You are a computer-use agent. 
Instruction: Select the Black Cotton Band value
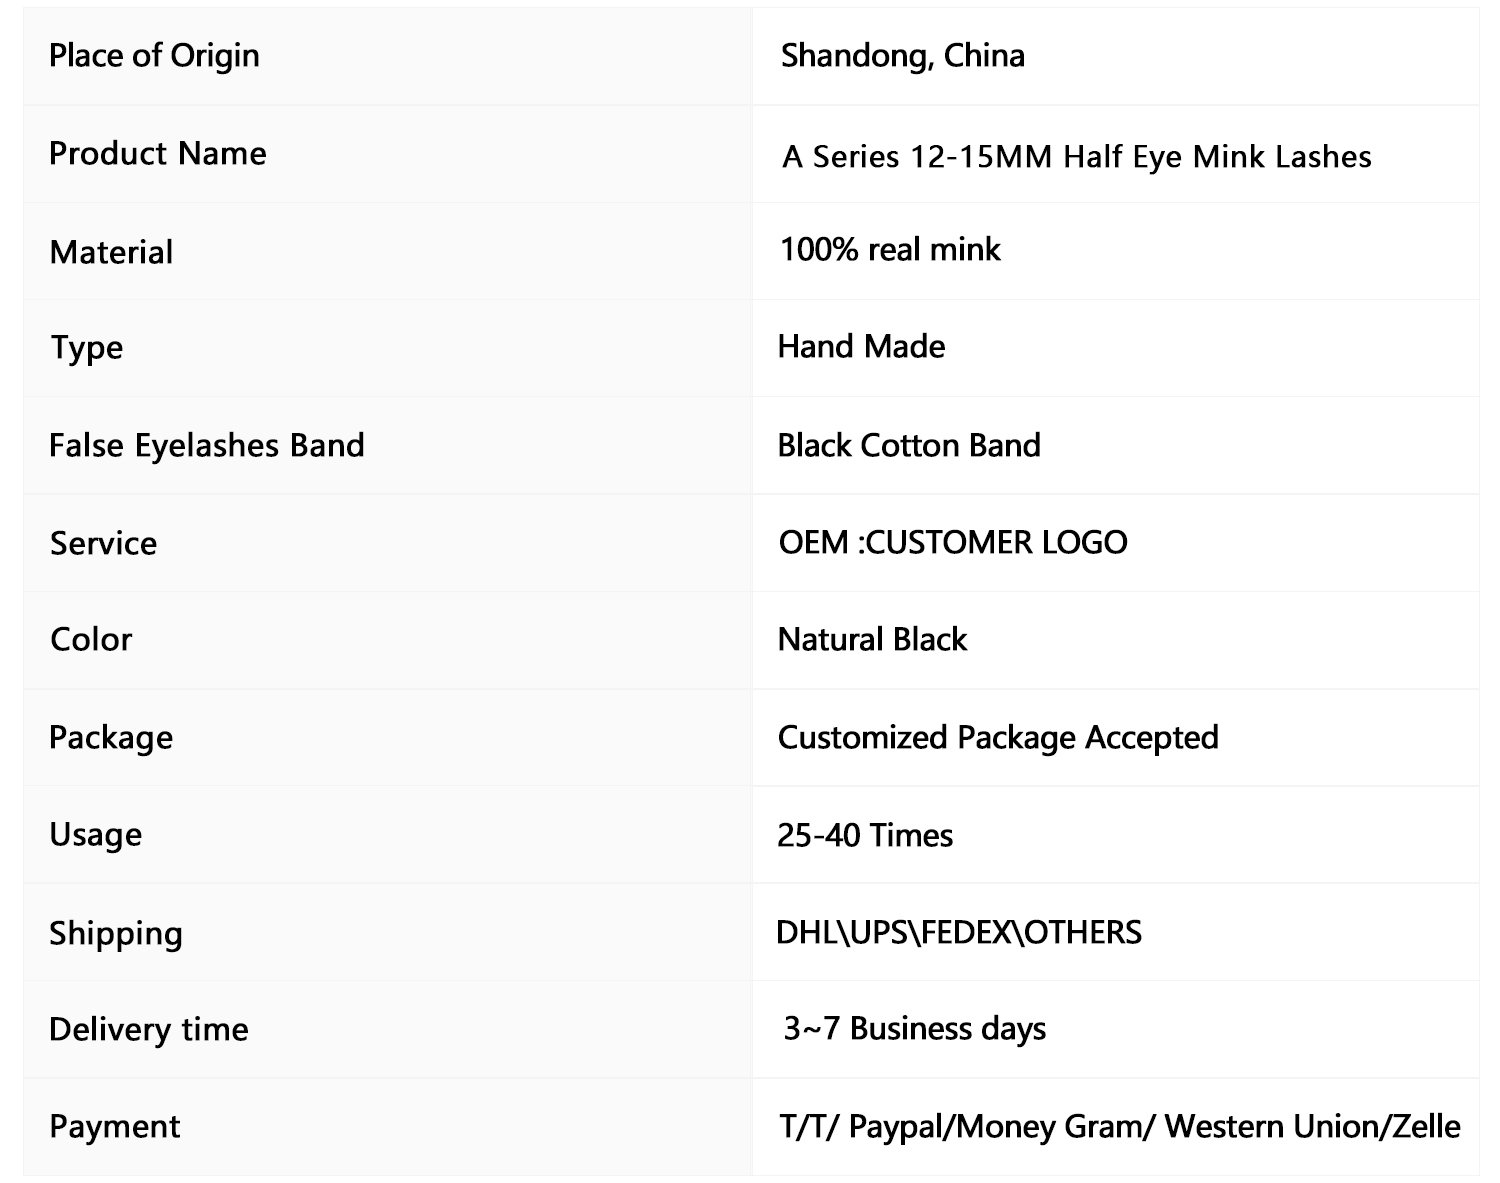tap(909, 445)
